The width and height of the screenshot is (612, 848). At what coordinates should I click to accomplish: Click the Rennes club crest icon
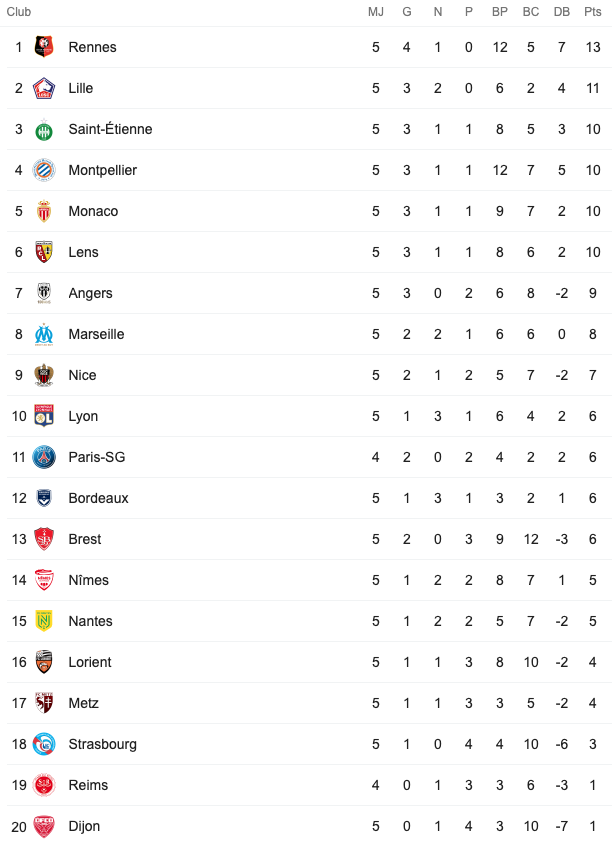(x=44, y=47)
